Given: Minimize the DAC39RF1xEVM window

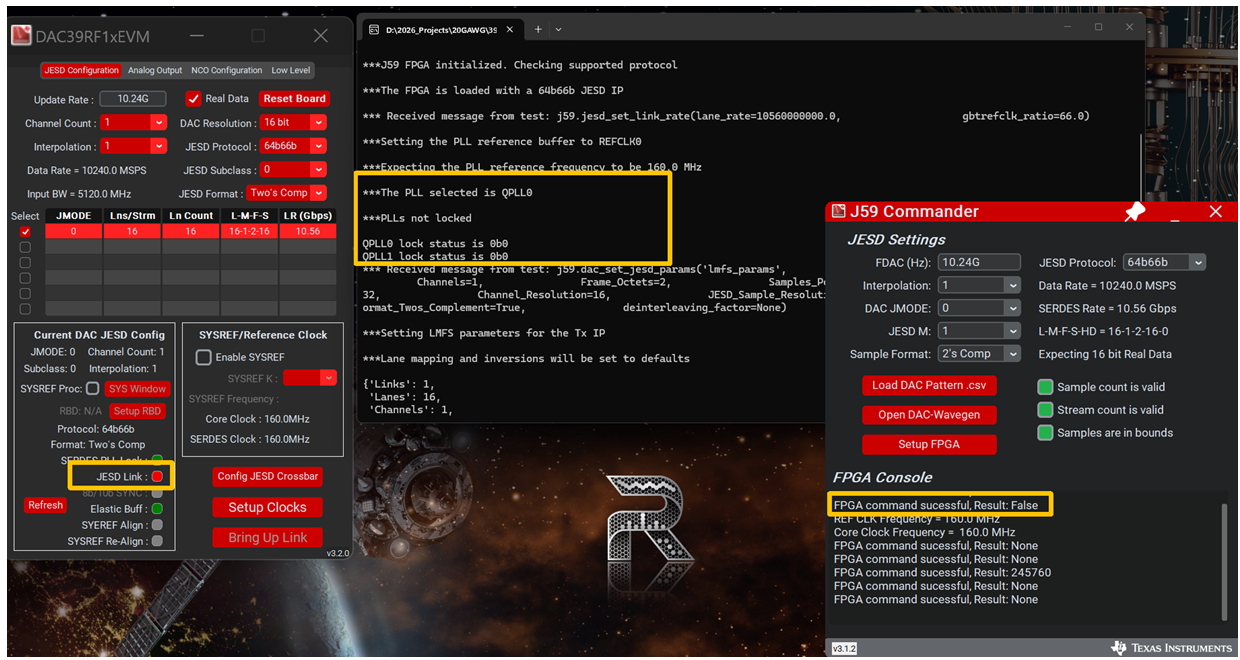Looking at the screenshot, I should (197, 36).
